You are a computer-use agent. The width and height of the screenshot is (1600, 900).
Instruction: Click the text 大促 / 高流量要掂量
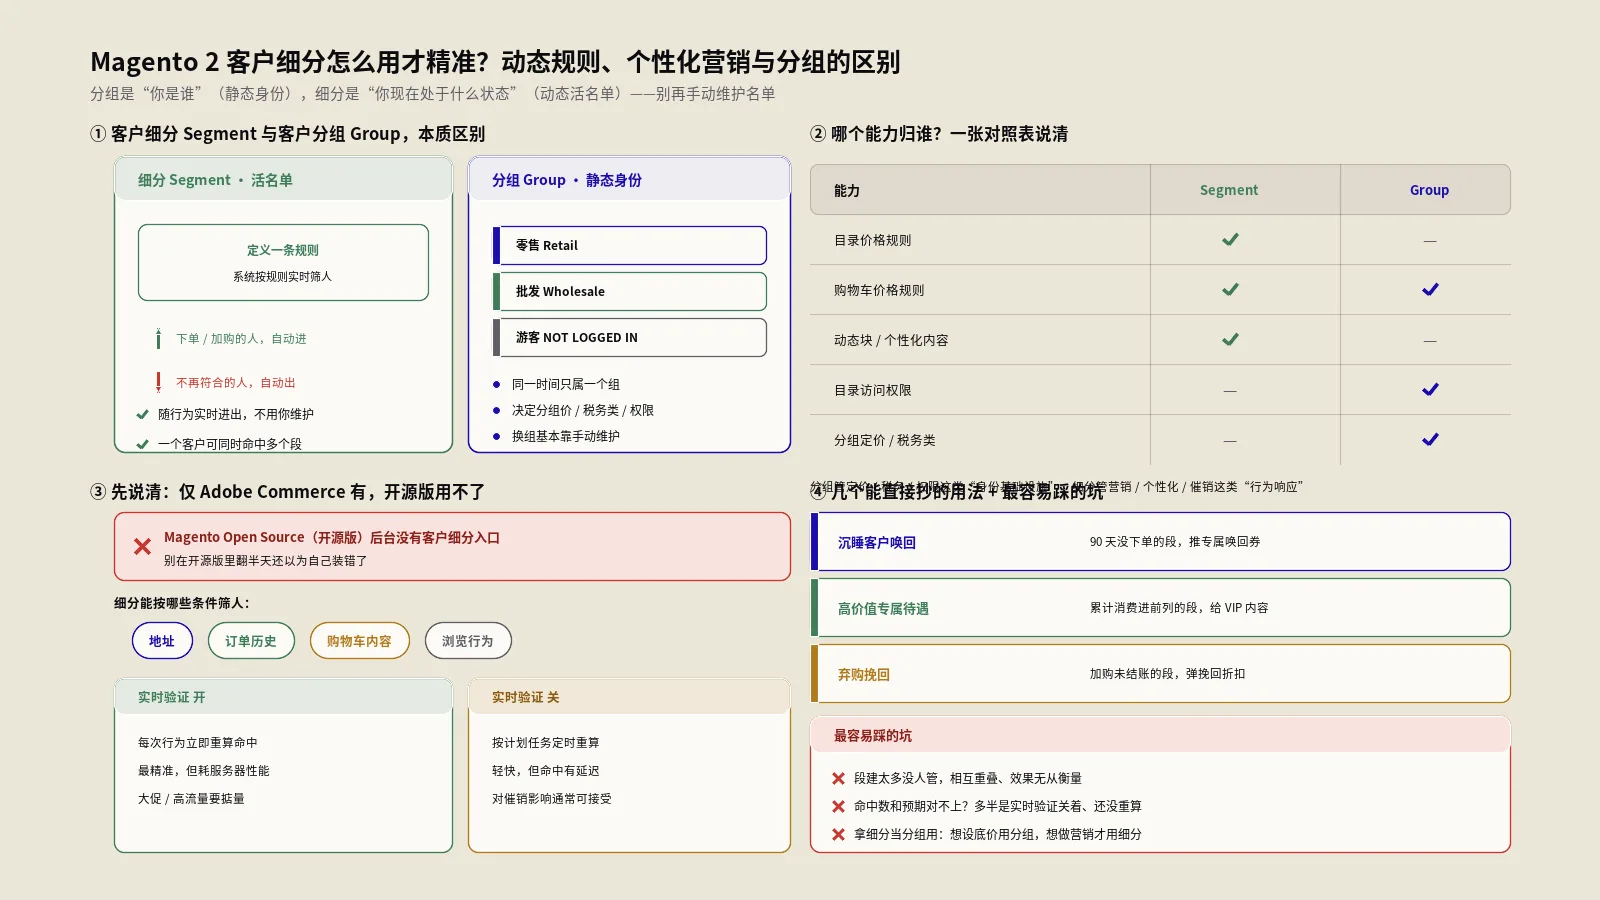tap(191, 799)
